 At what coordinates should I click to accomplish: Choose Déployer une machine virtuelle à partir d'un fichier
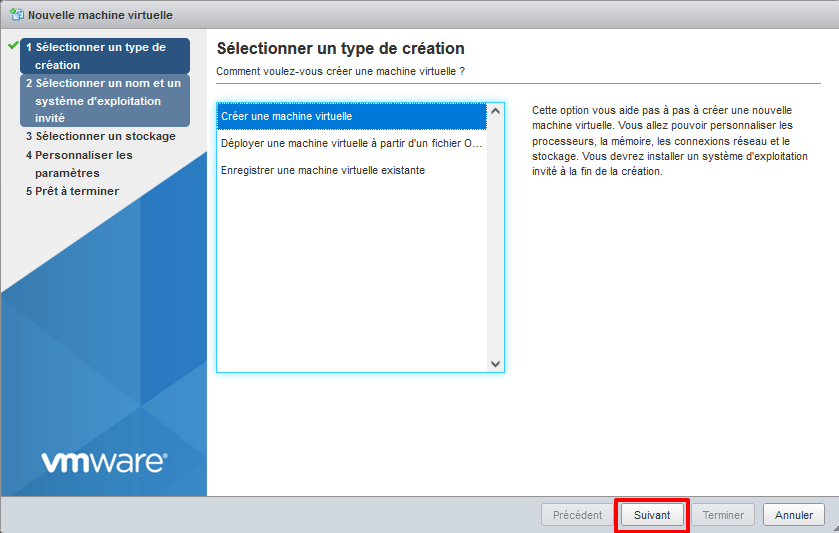(351, 143)
